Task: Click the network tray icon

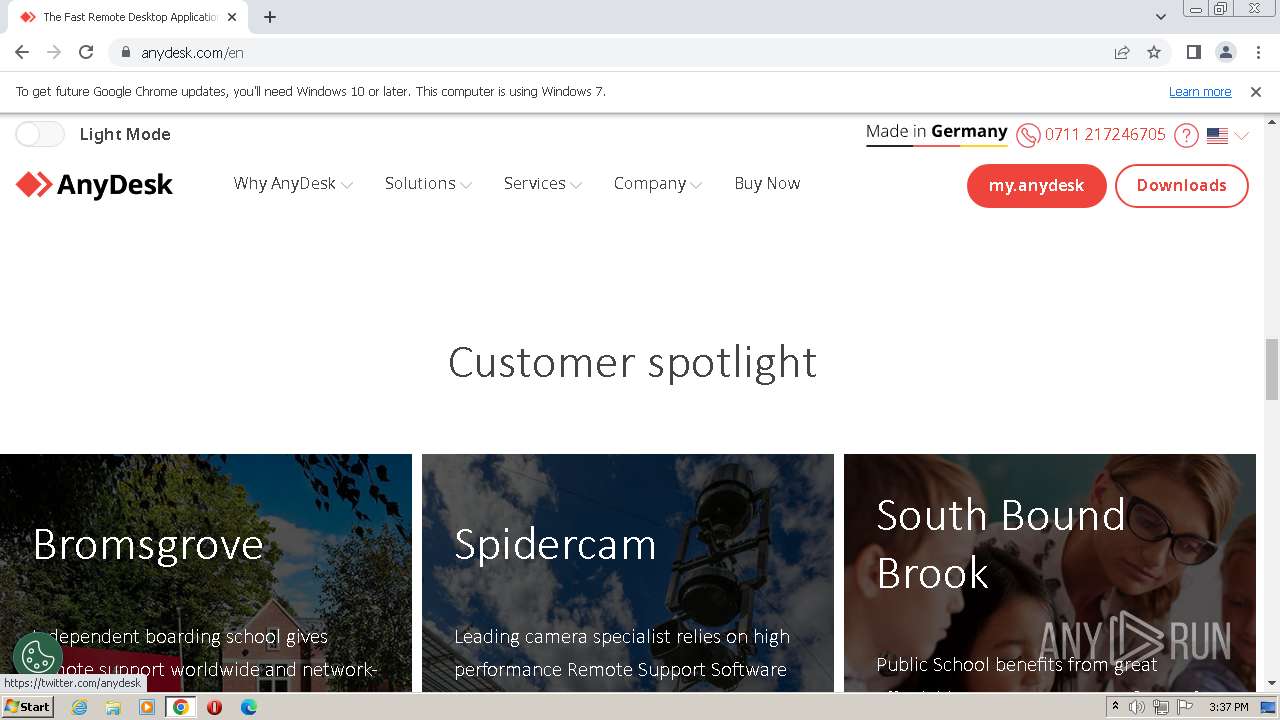Action: point(1161,707)
